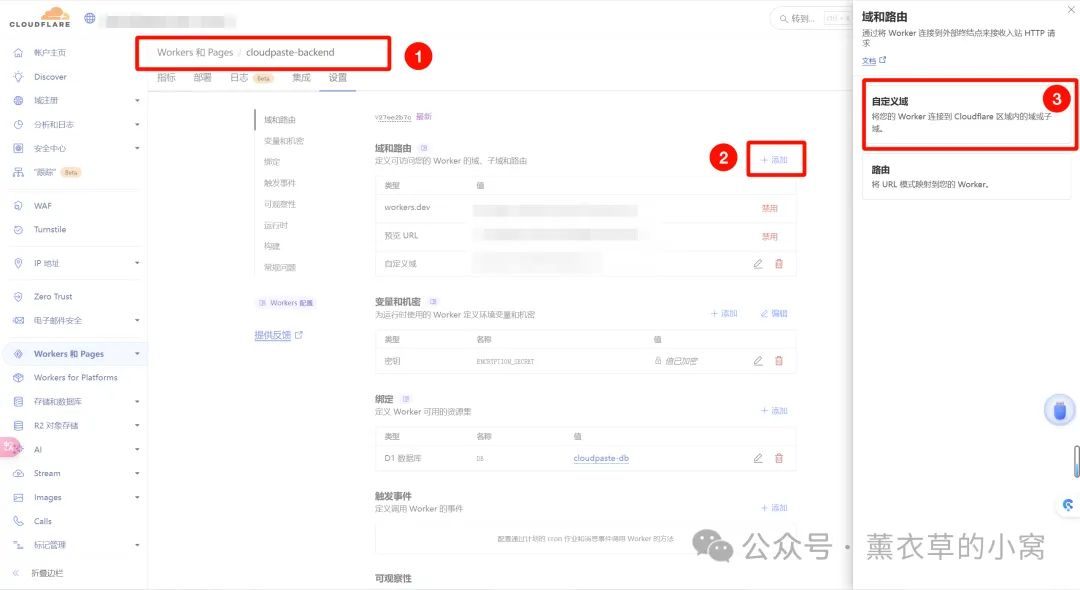Open the cloudpaste-db database link
This screenshot has height=590, width=1080.
click(601, 459)
